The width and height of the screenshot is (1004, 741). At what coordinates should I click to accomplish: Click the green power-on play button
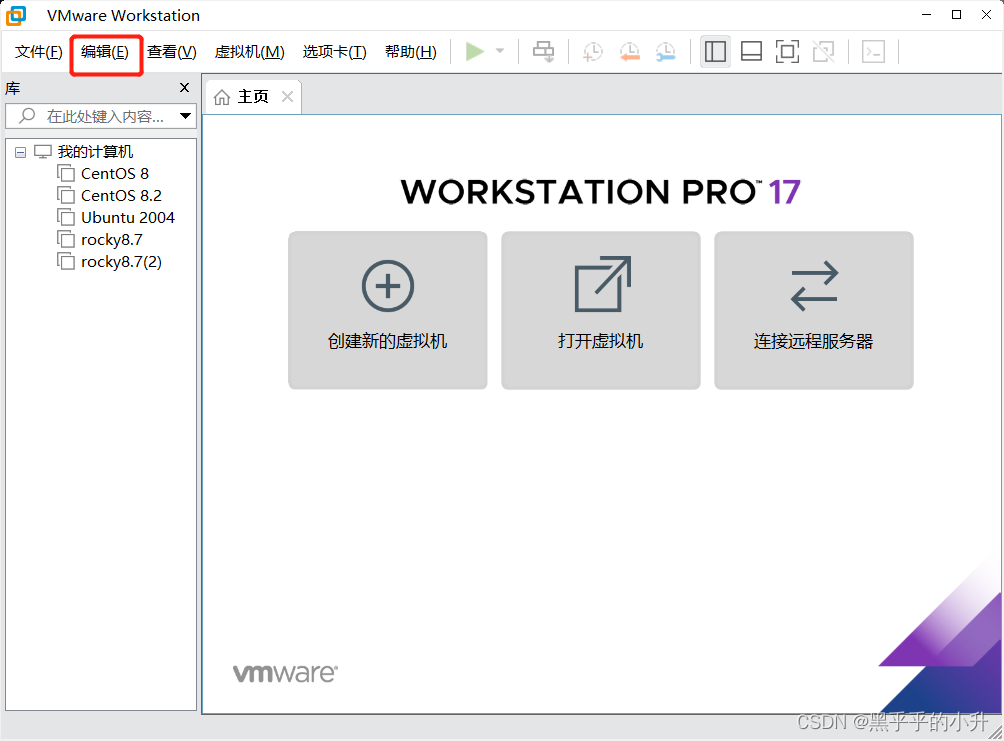coord(474,51)
